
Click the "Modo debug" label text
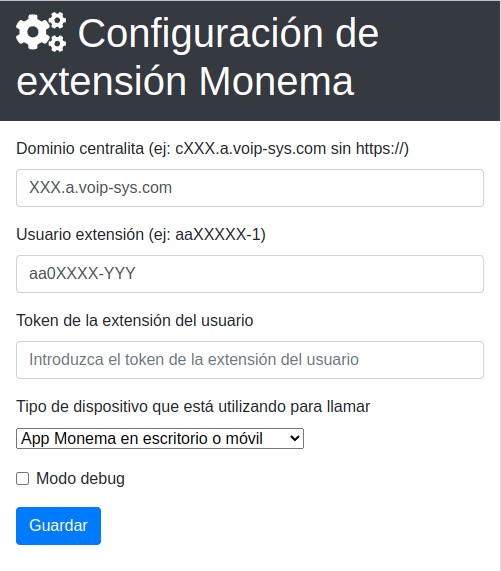pos(80,479)
